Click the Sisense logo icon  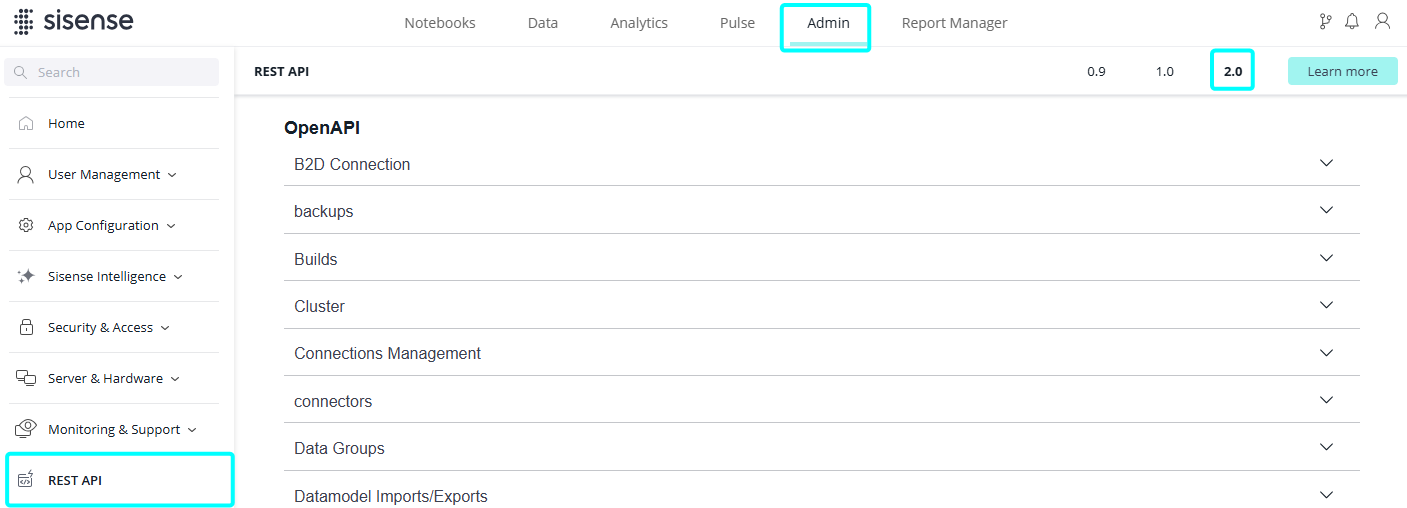pyautogui.click(x=23, y=22)
